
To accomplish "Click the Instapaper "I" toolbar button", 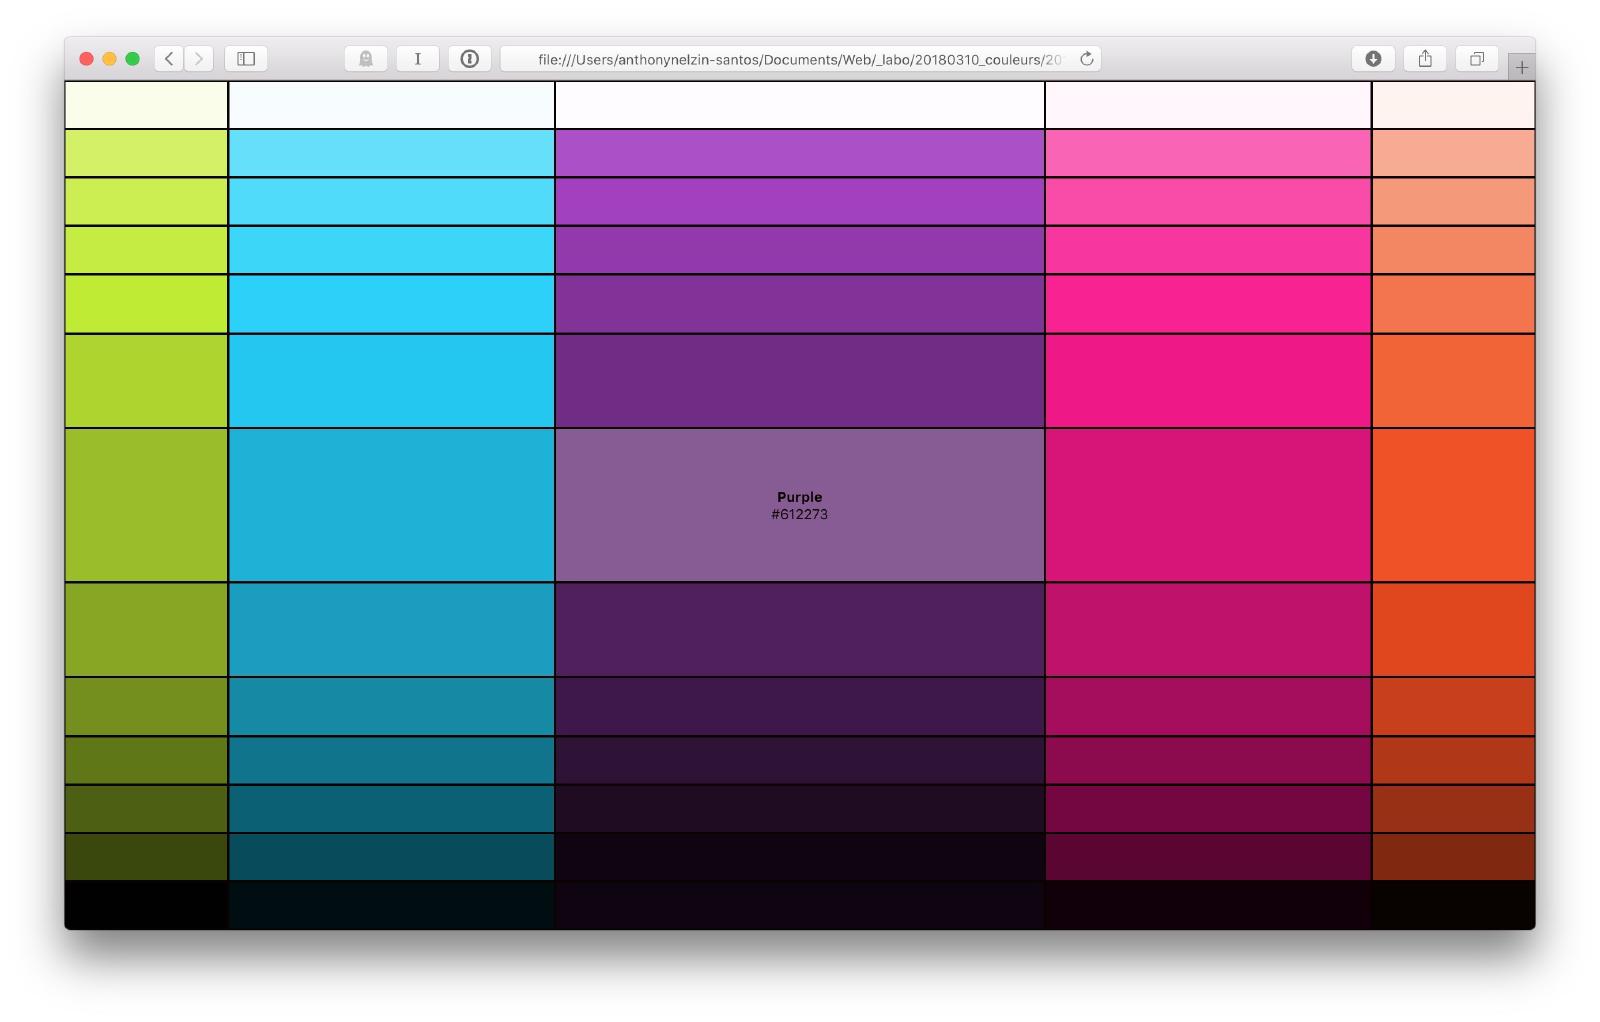I will [x=418, y=59].
